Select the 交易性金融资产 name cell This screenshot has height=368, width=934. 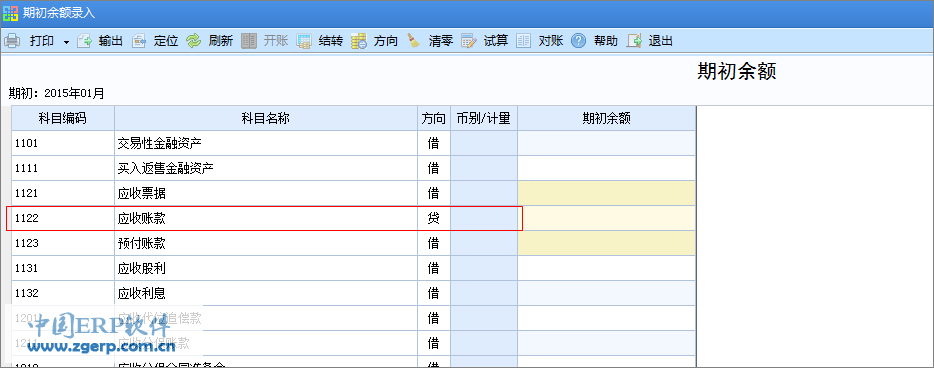point(266,143)
